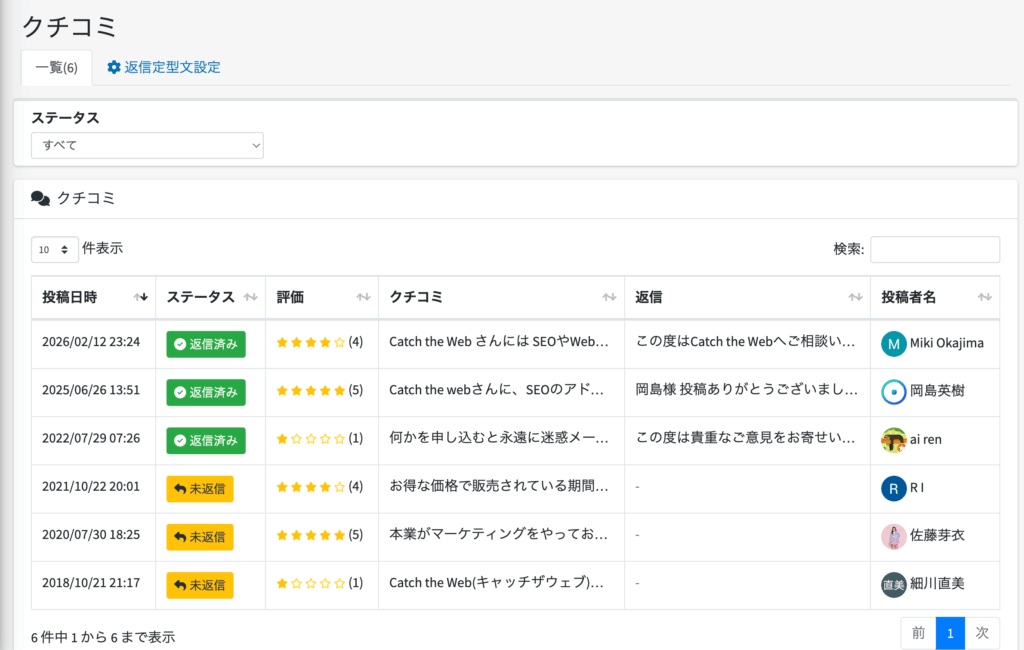This screenshot has height=650, width=1024.
Task: Sort reviews by ステータス column header
Action: pos(210,297)
